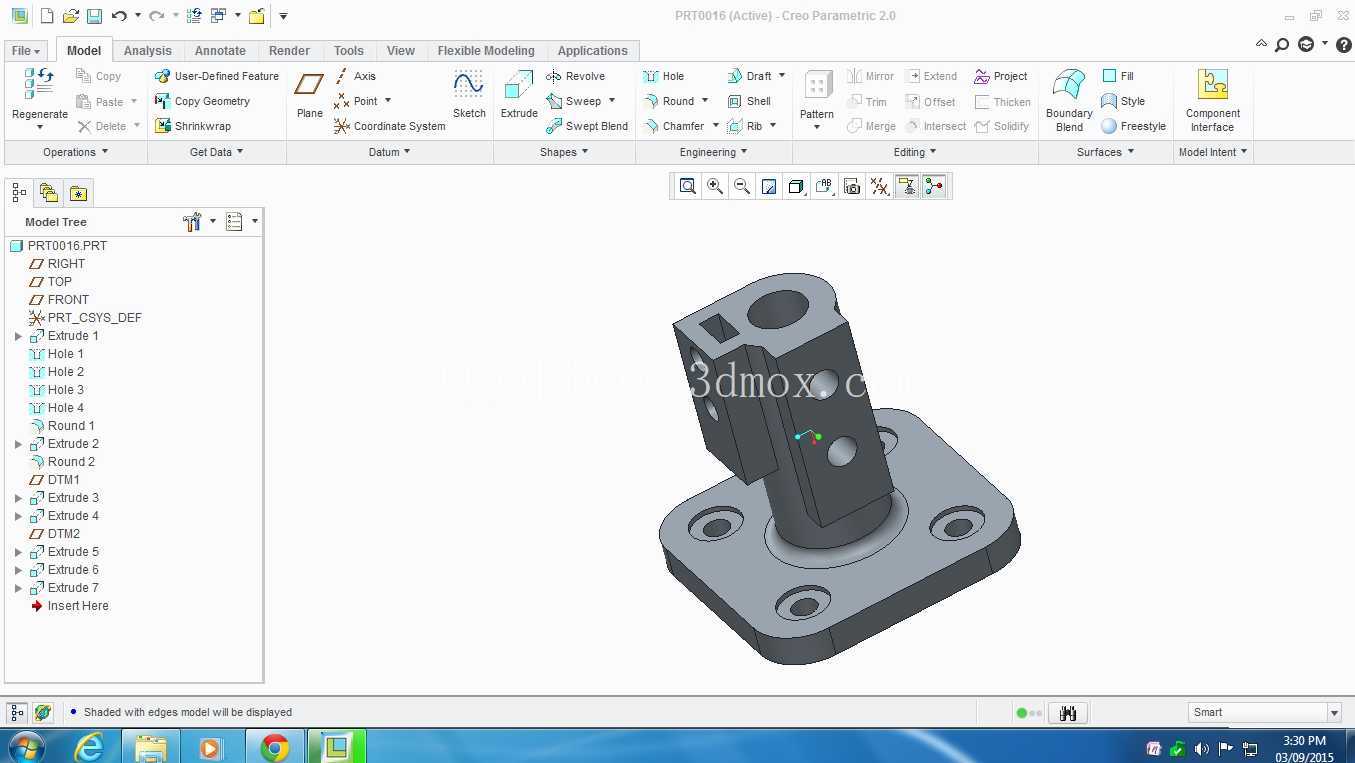Select the Zoom In tool
This screenshot has width=1355, height=763.
coord(715,186)
